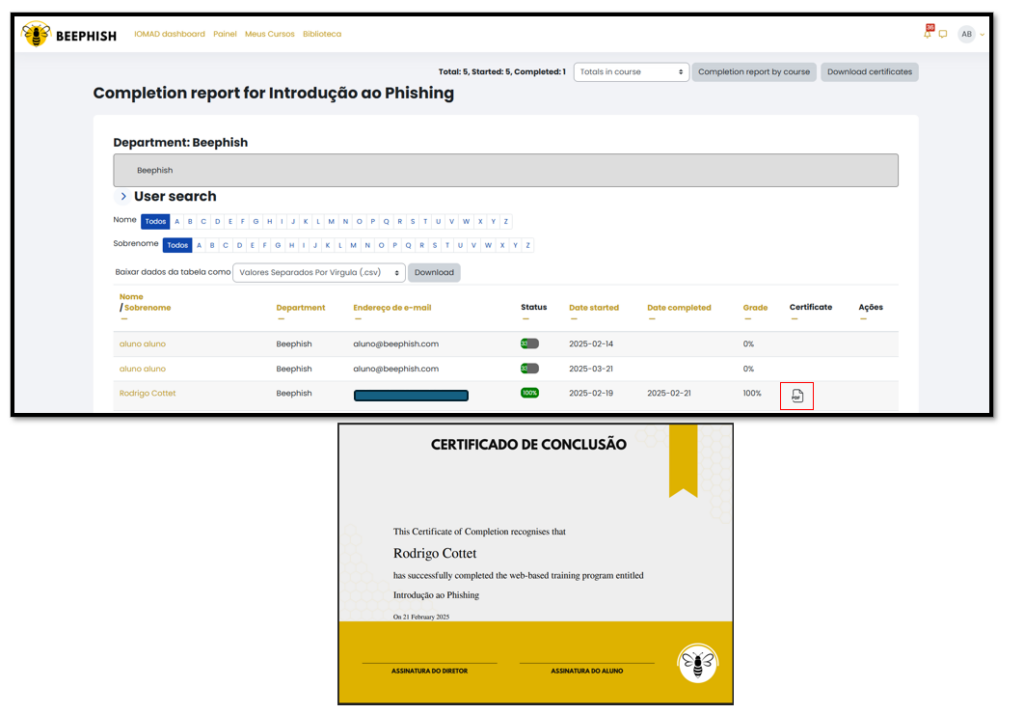Sort table by Sobrenome column
The width and height of the screenshot is (1024, 714).
coord(148,308)
